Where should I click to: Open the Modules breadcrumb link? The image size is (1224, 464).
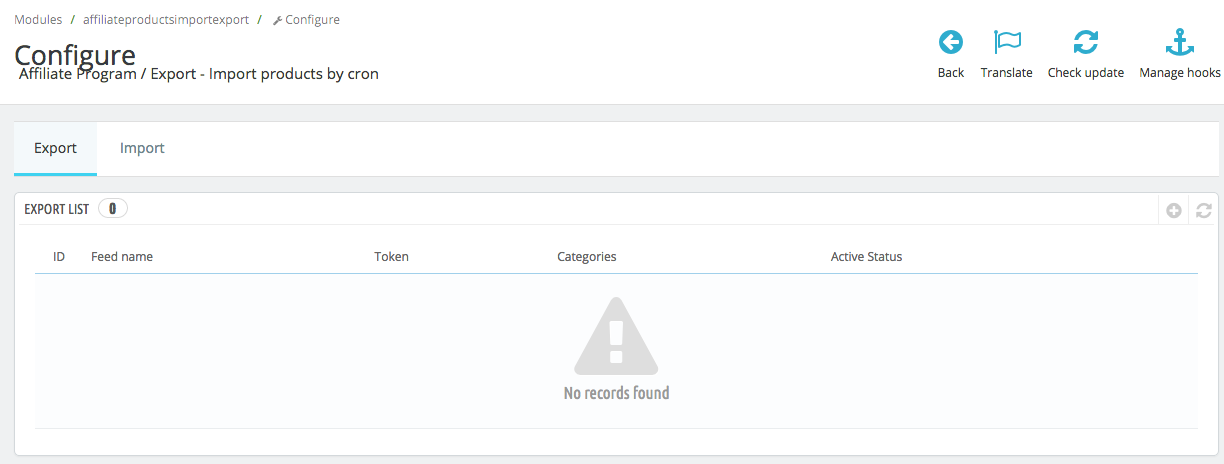click(x=38, y=19)
